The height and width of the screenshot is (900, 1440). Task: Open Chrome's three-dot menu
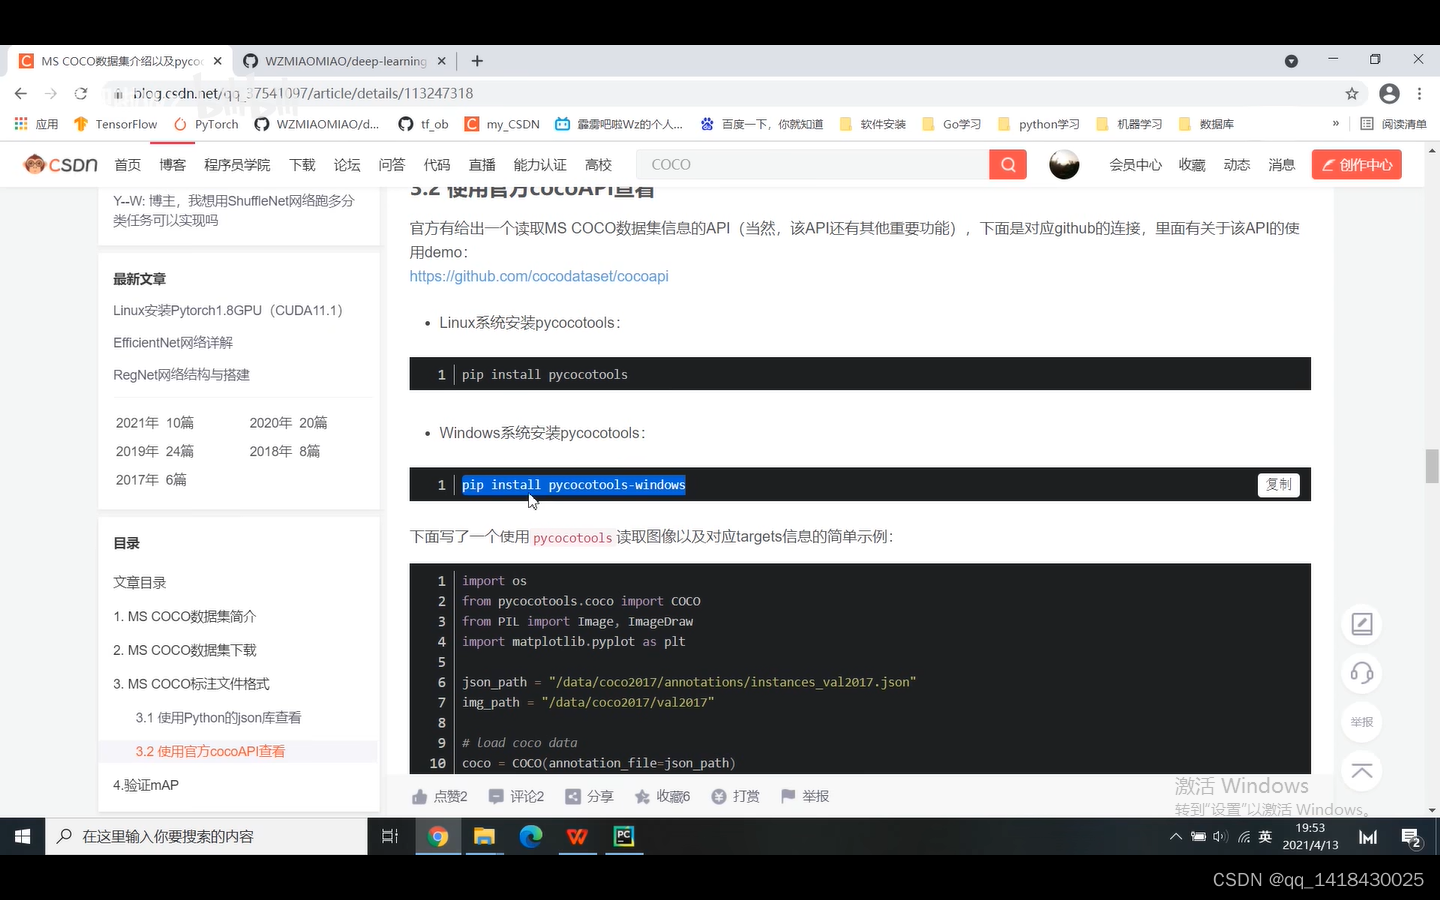(1419, 93)
